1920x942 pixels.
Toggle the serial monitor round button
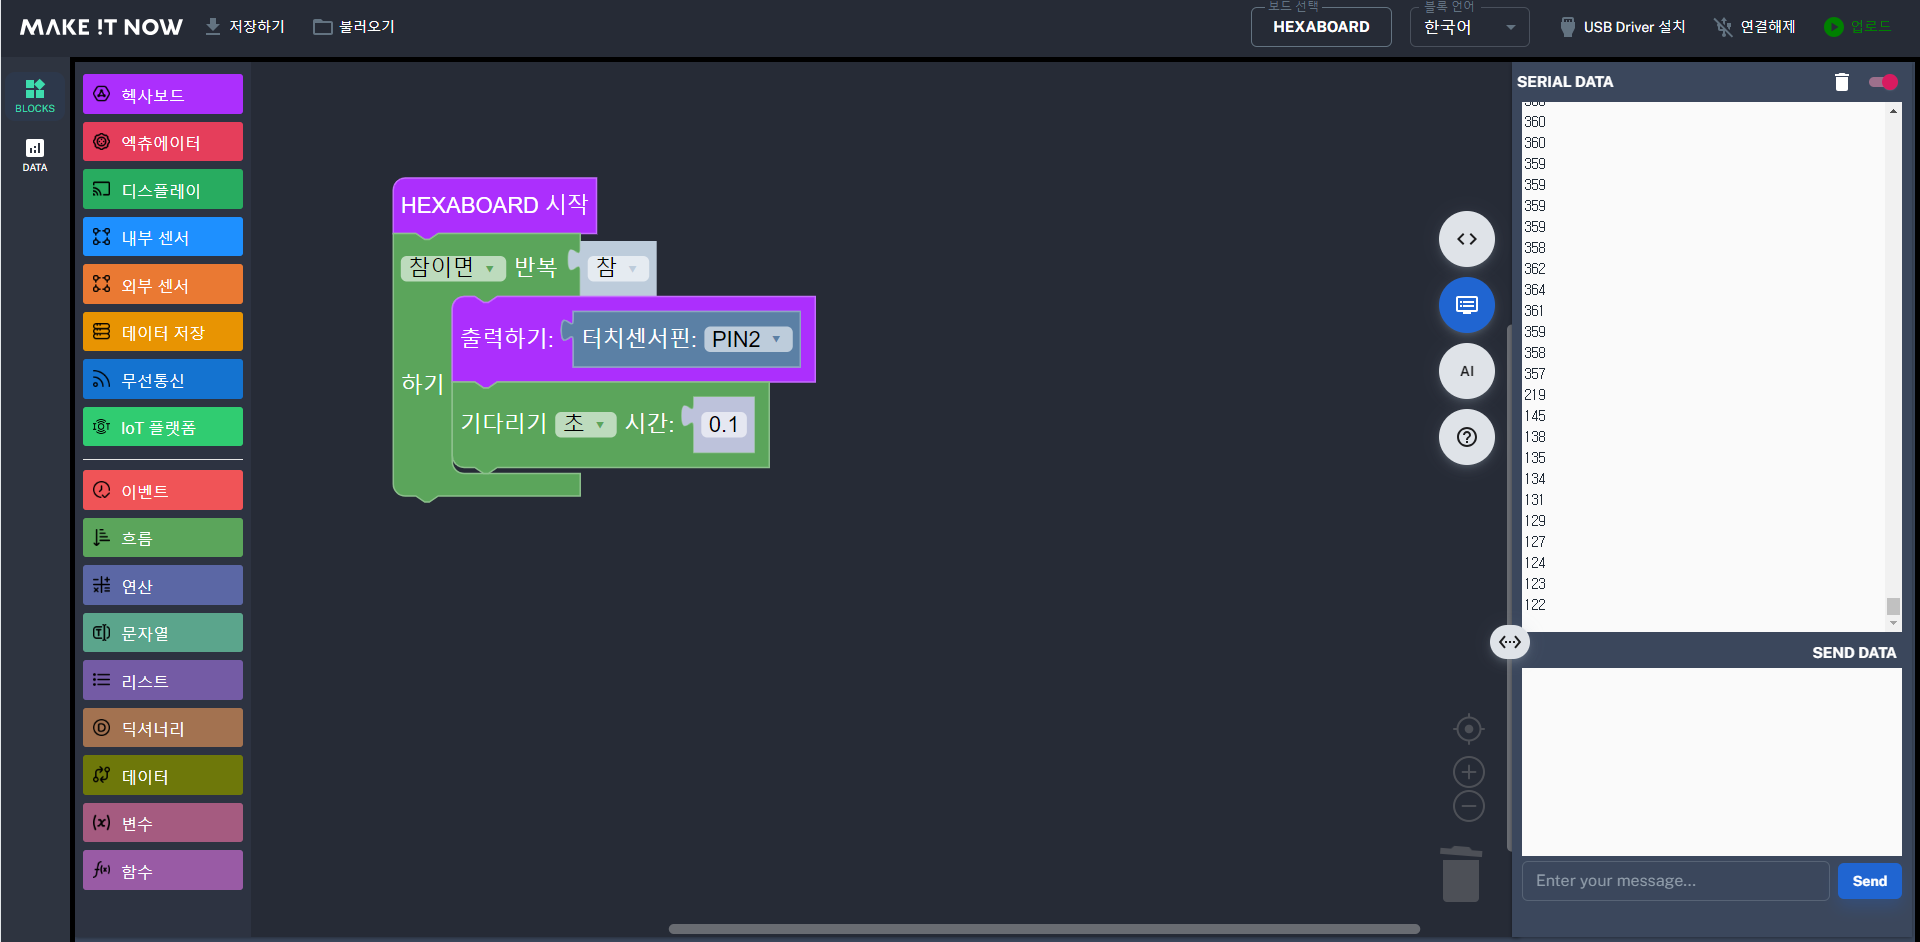click(1467, 305)
